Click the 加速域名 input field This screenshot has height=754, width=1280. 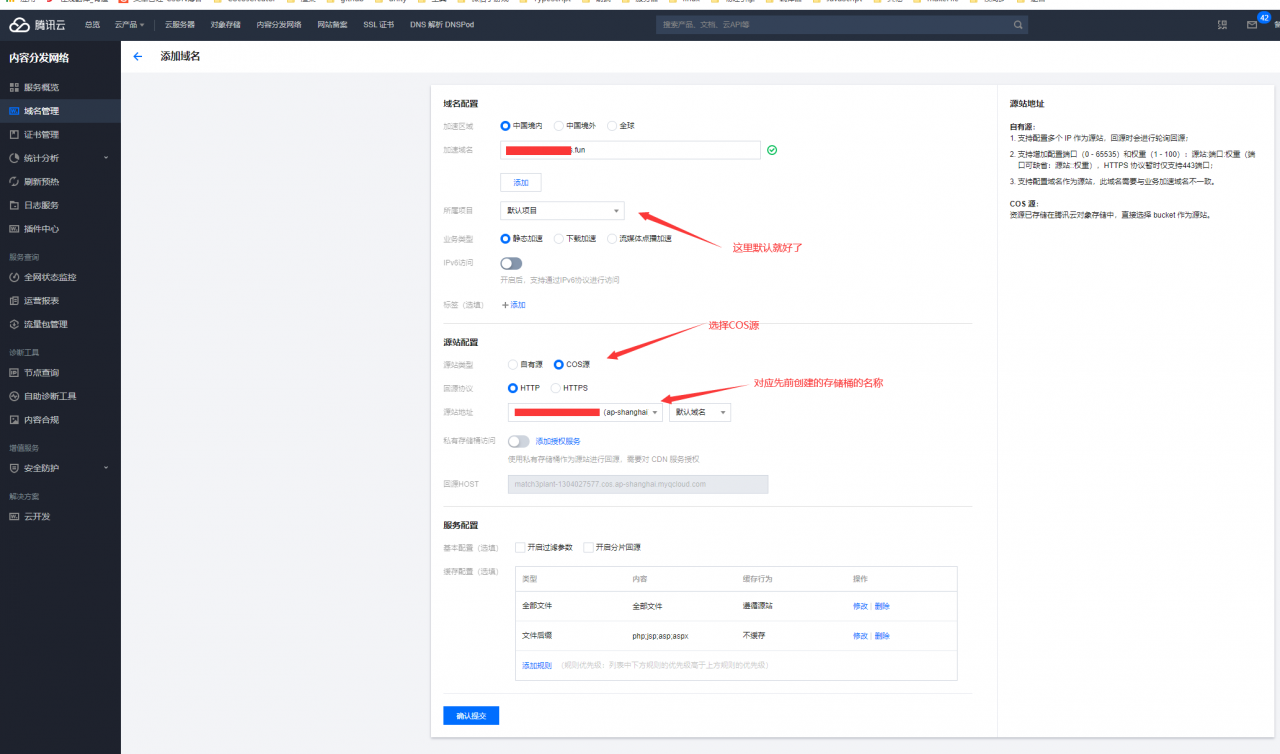(x=630, y=150)
